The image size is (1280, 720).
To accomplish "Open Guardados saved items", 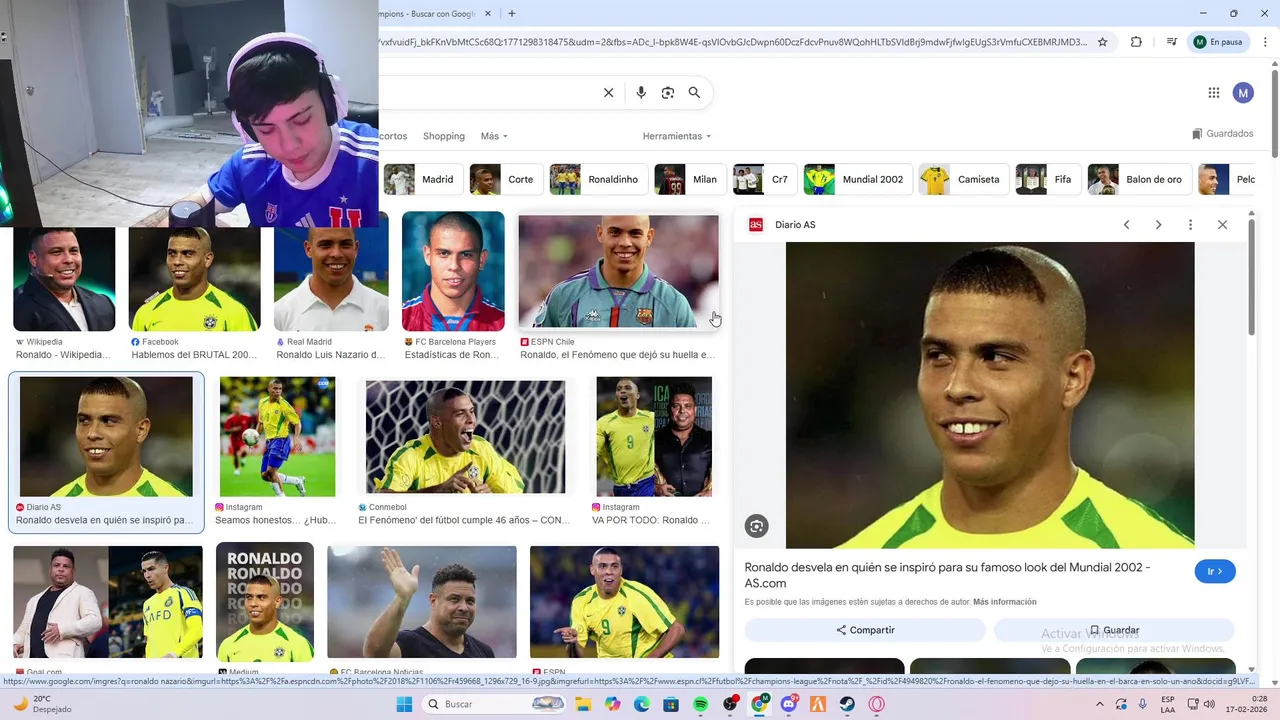I will 1222,134.
